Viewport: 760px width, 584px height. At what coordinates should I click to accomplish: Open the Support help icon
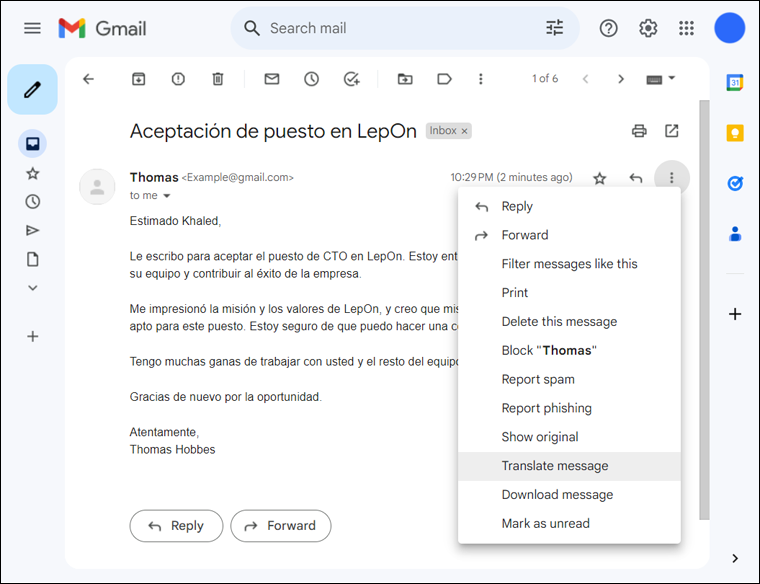(608, 28)
